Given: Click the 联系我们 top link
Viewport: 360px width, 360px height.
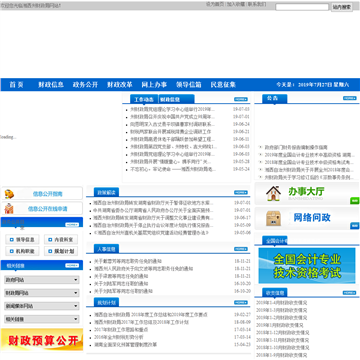Looking at the screenshot, I should [257, 4].
